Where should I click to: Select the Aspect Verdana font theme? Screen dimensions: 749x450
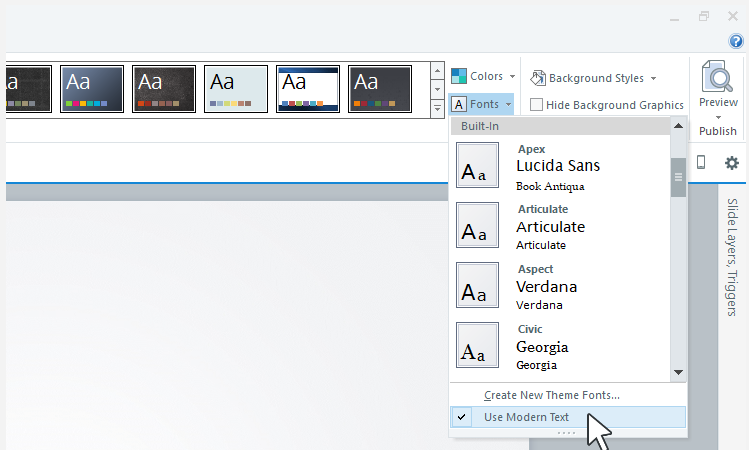(560, 285)
